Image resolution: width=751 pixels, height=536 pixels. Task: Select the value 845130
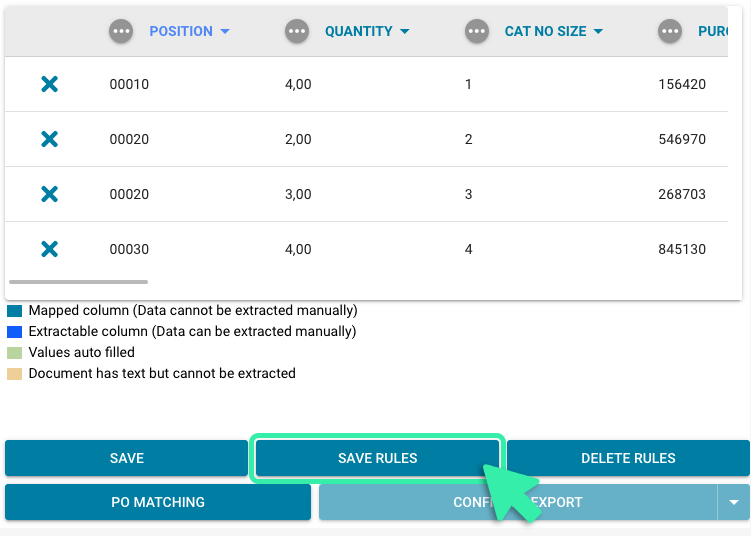point(682,249)
